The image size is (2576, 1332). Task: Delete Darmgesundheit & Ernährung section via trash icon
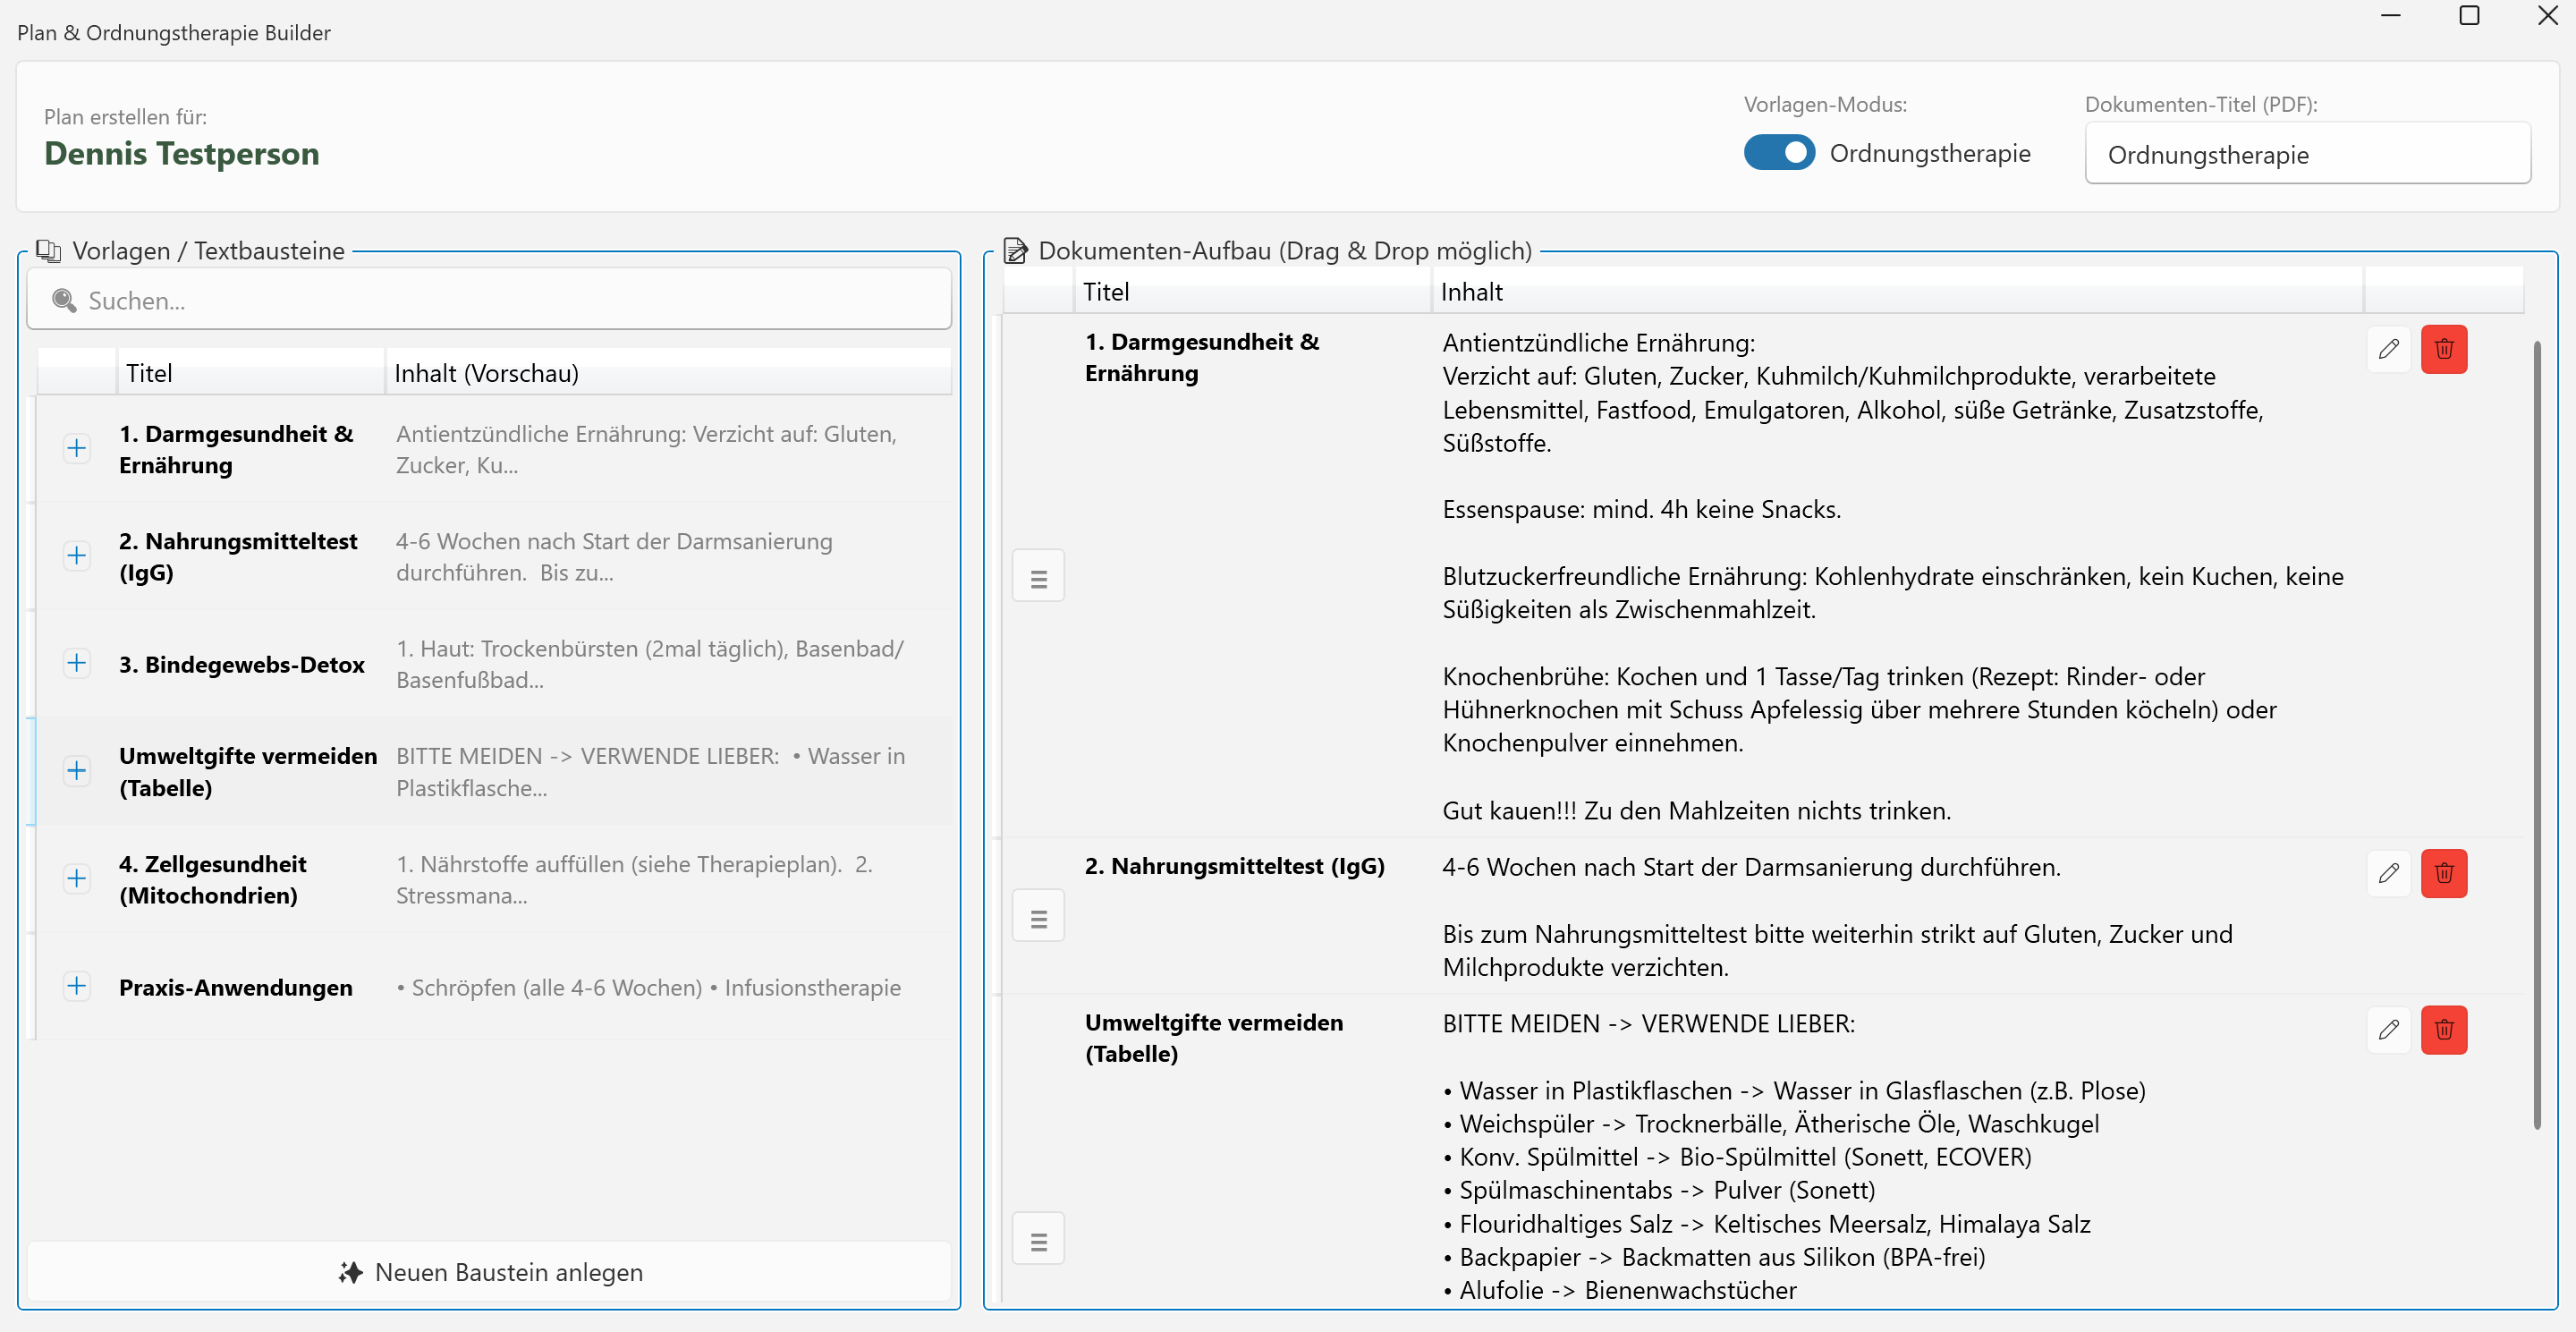[2444, 349]
